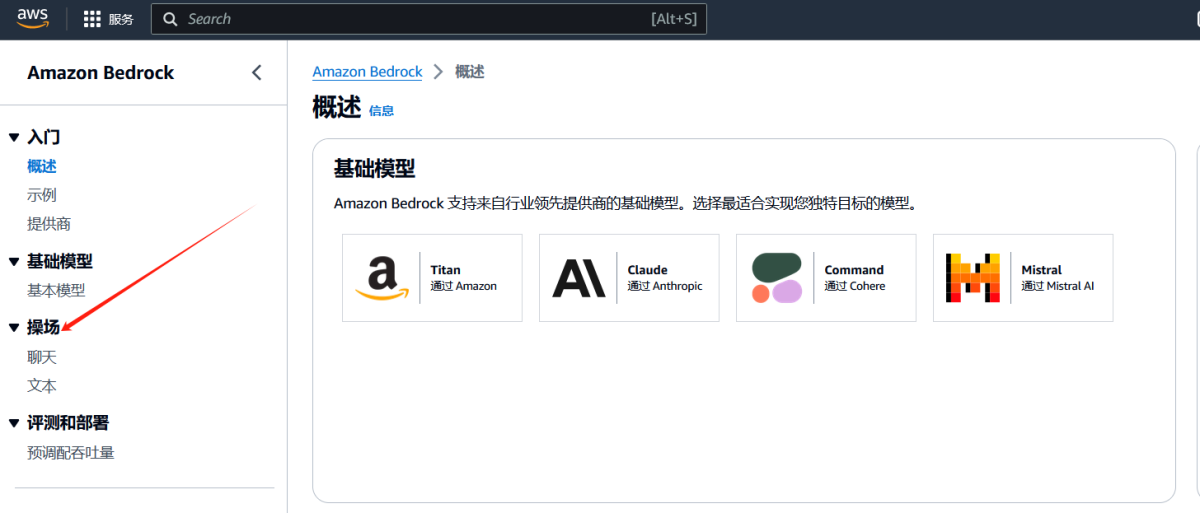Click the magnifier icon in search bar
Screen dimensions: 1200x513
[170, 19]
